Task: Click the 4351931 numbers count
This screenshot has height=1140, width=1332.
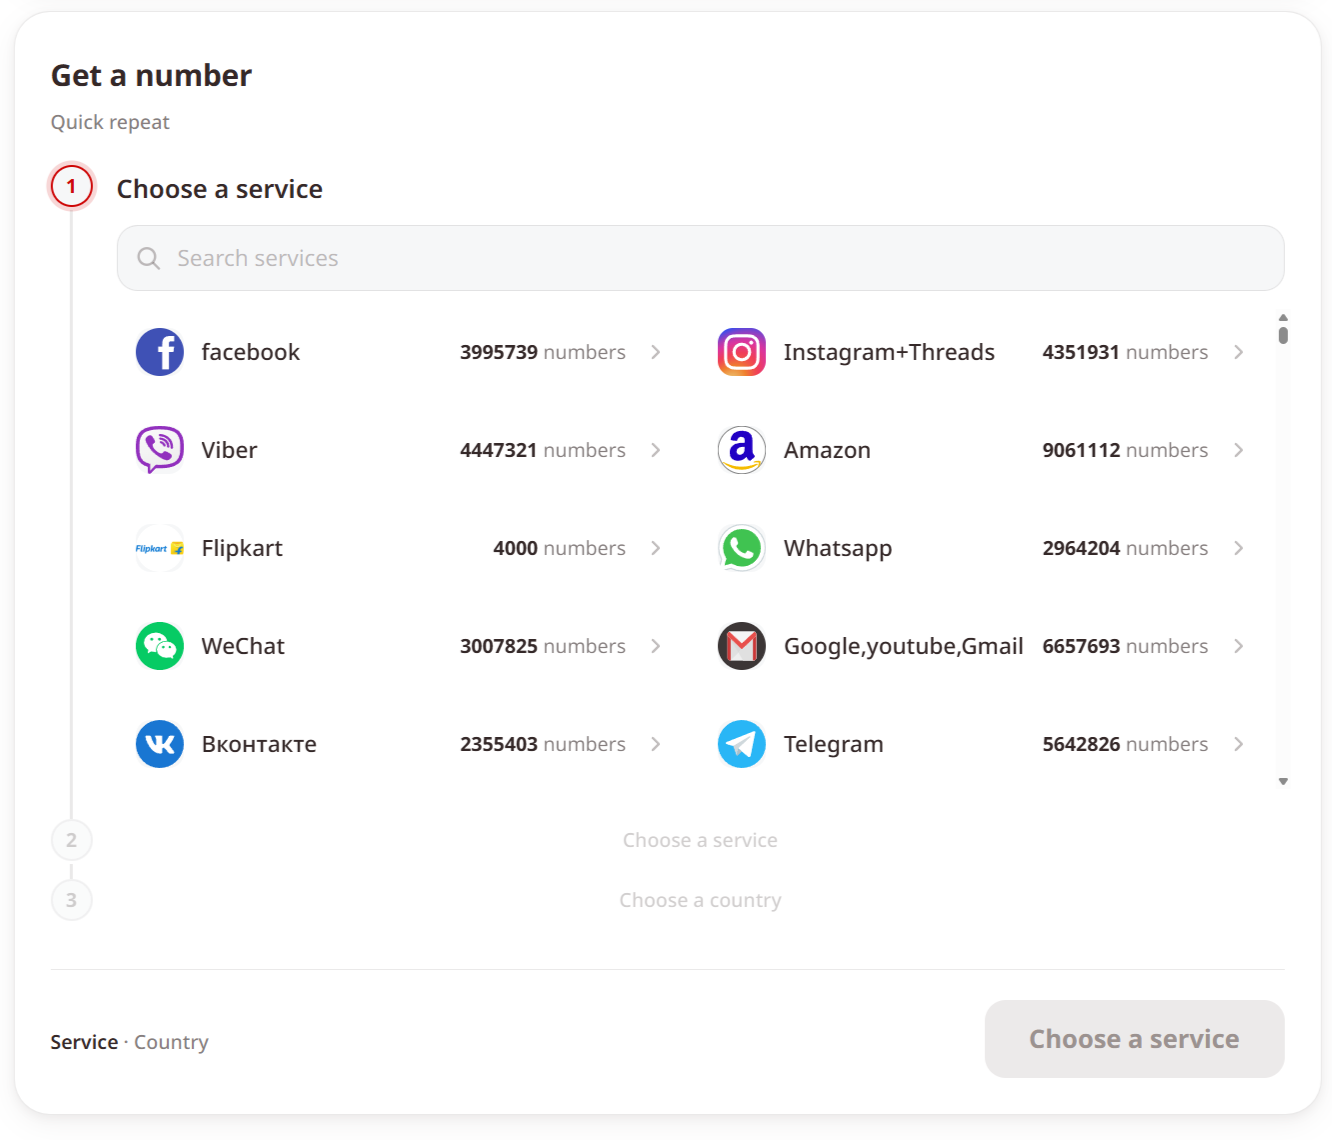Action: click(1125, 352)
